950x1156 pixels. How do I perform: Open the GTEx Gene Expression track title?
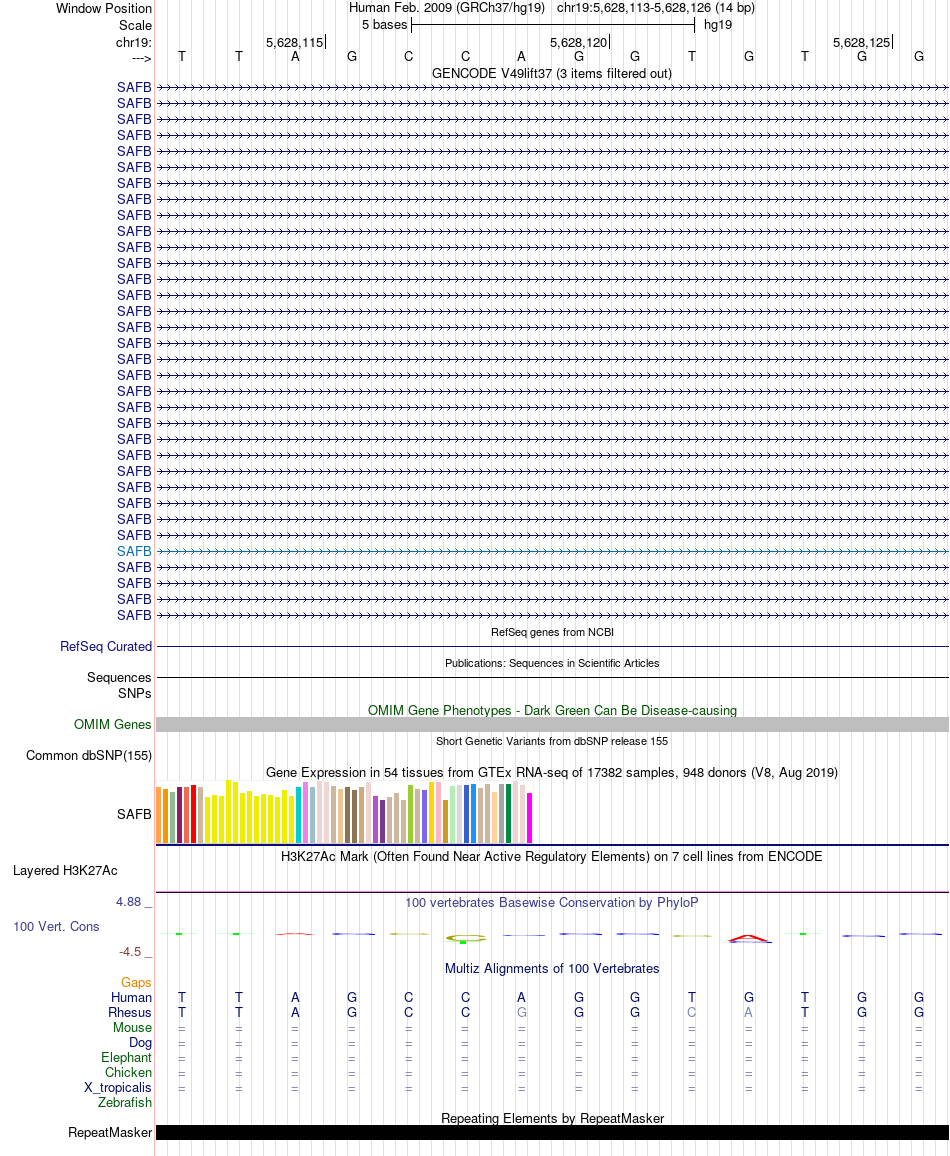point(552,773)
